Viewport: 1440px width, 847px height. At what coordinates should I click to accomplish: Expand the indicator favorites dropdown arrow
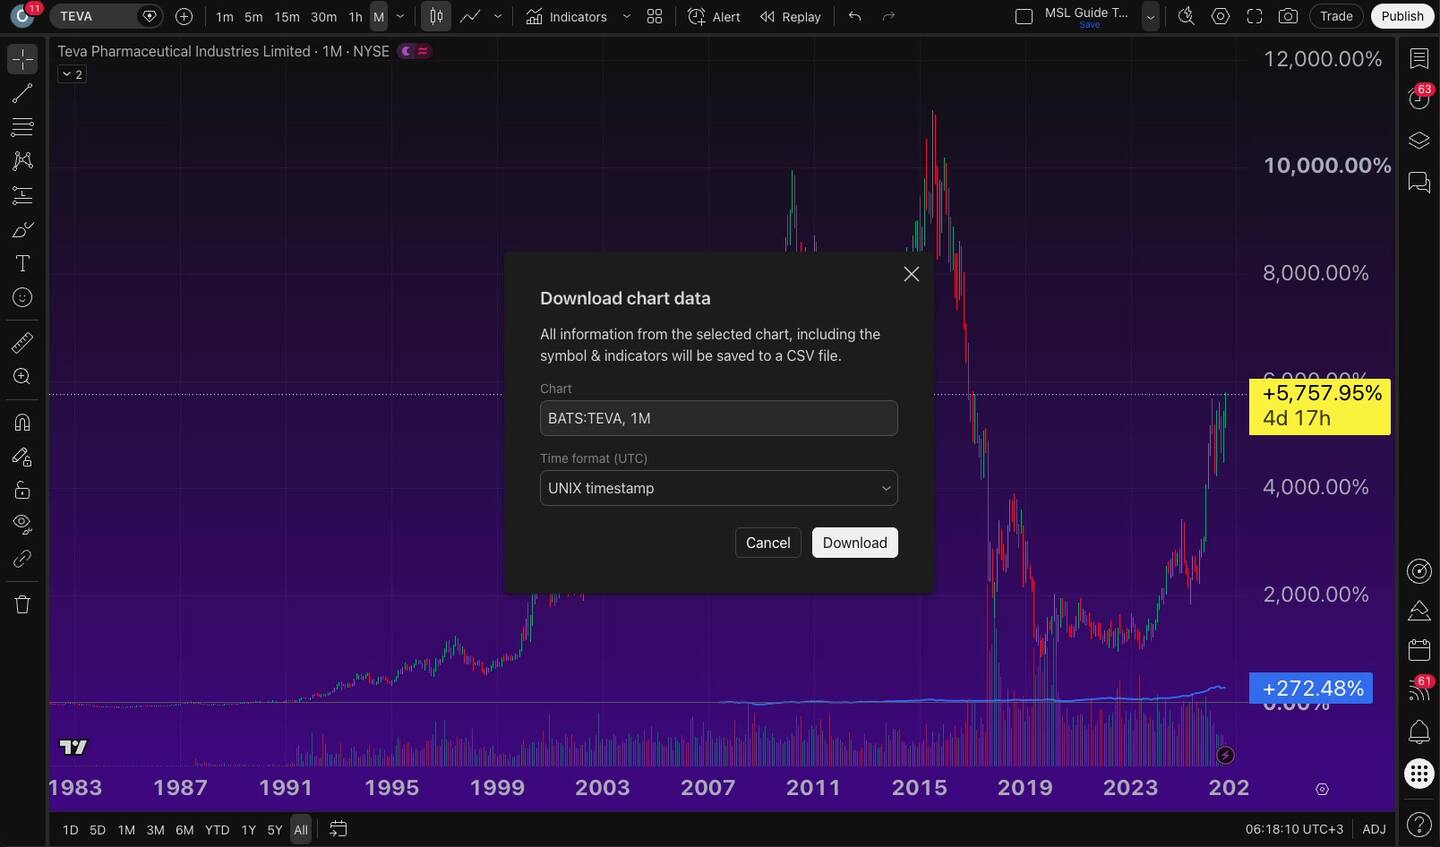pos(626,17)
